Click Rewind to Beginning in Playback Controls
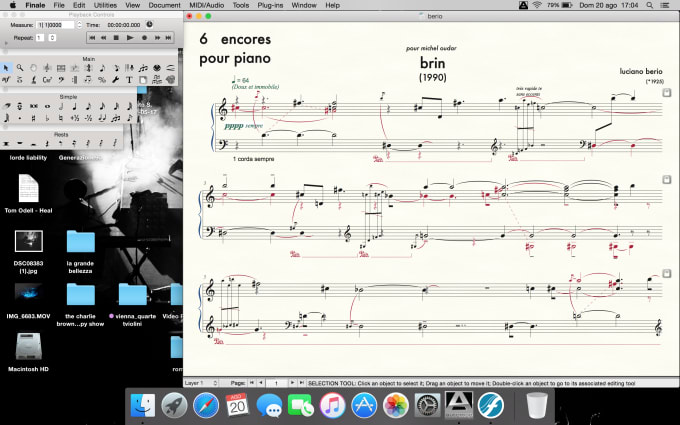Image resolution: width=680 pixels, height=425 pixels. 92,38
